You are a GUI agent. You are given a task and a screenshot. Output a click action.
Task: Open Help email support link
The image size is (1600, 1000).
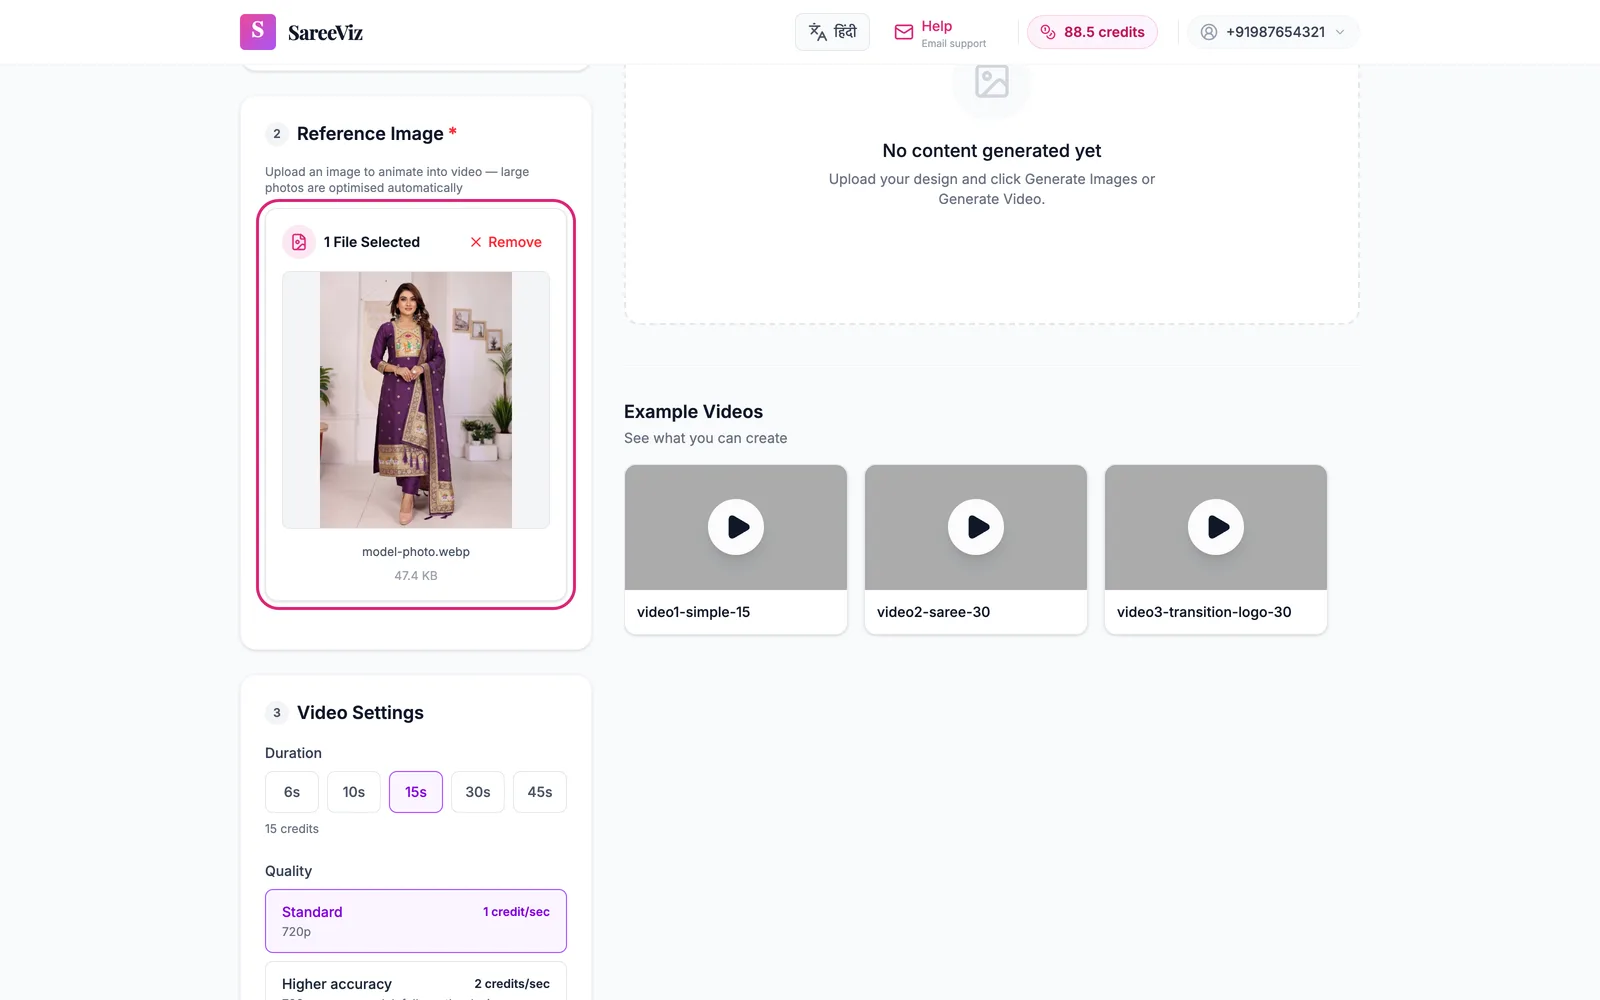(940, 33)
